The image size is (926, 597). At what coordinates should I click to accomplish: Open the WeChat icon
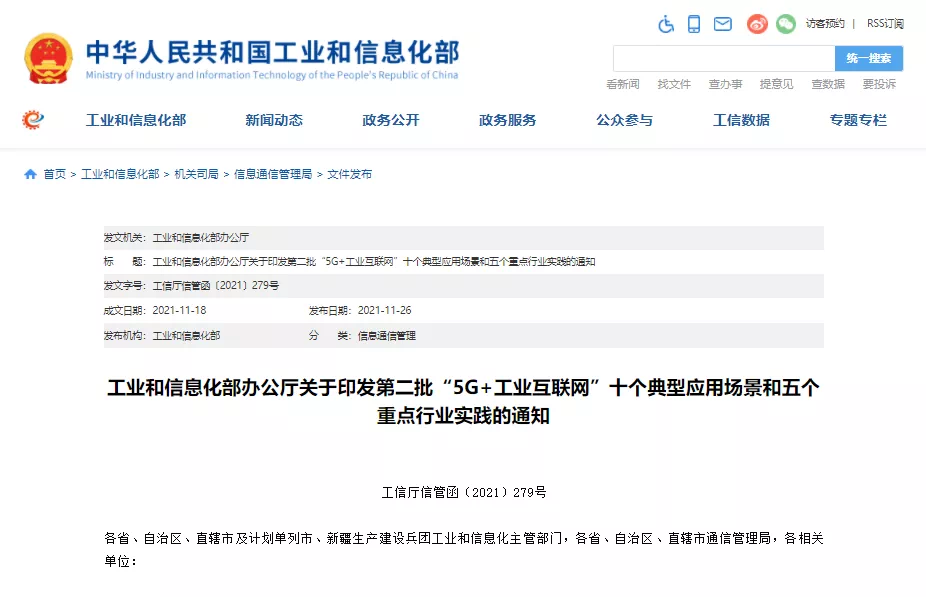[786, 24]
